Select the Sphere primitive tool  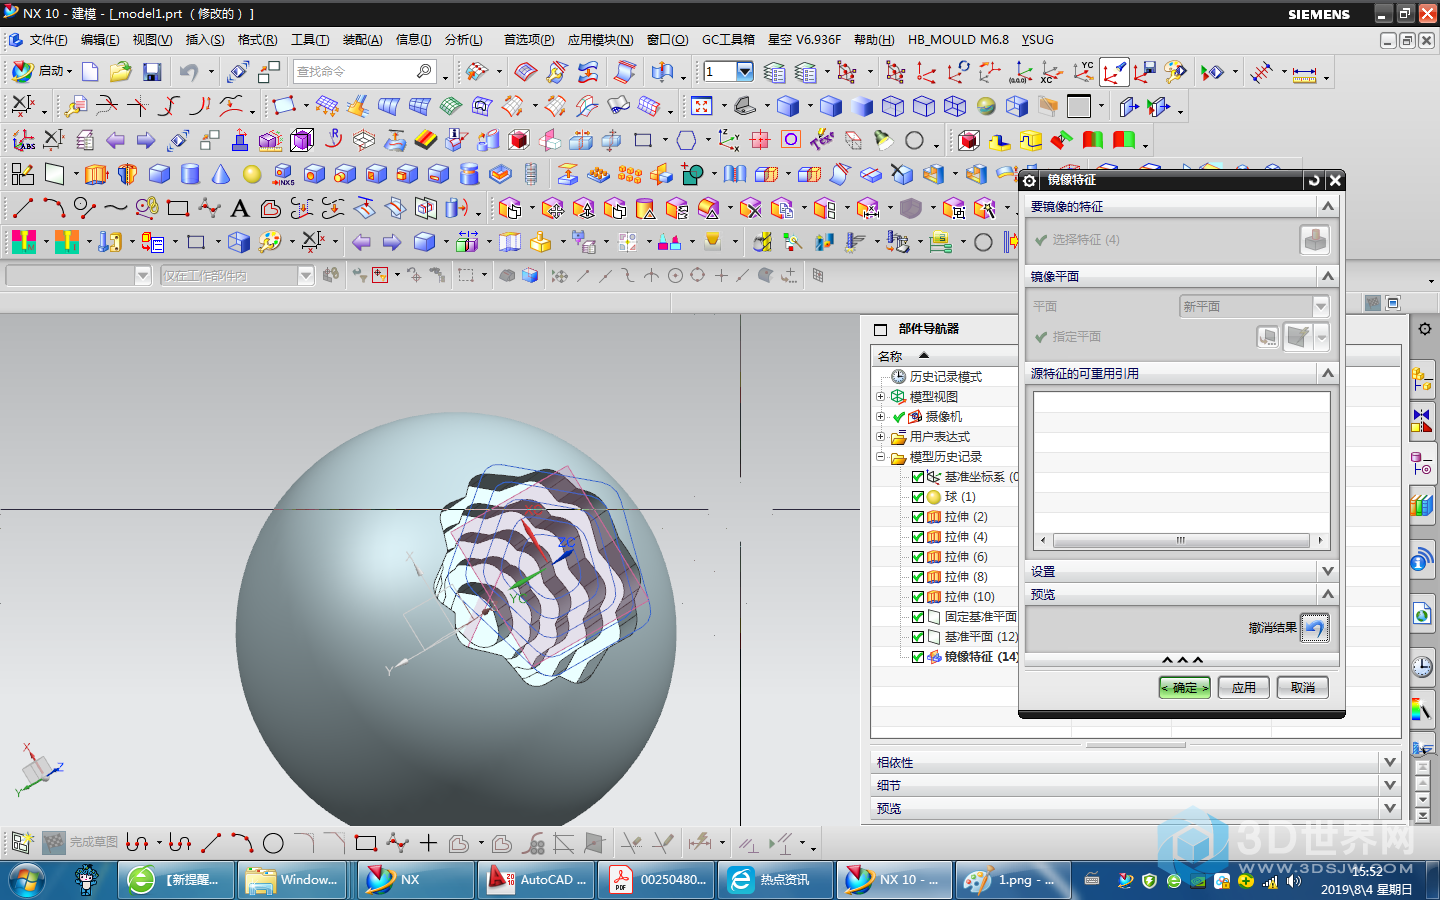[252, 175]
